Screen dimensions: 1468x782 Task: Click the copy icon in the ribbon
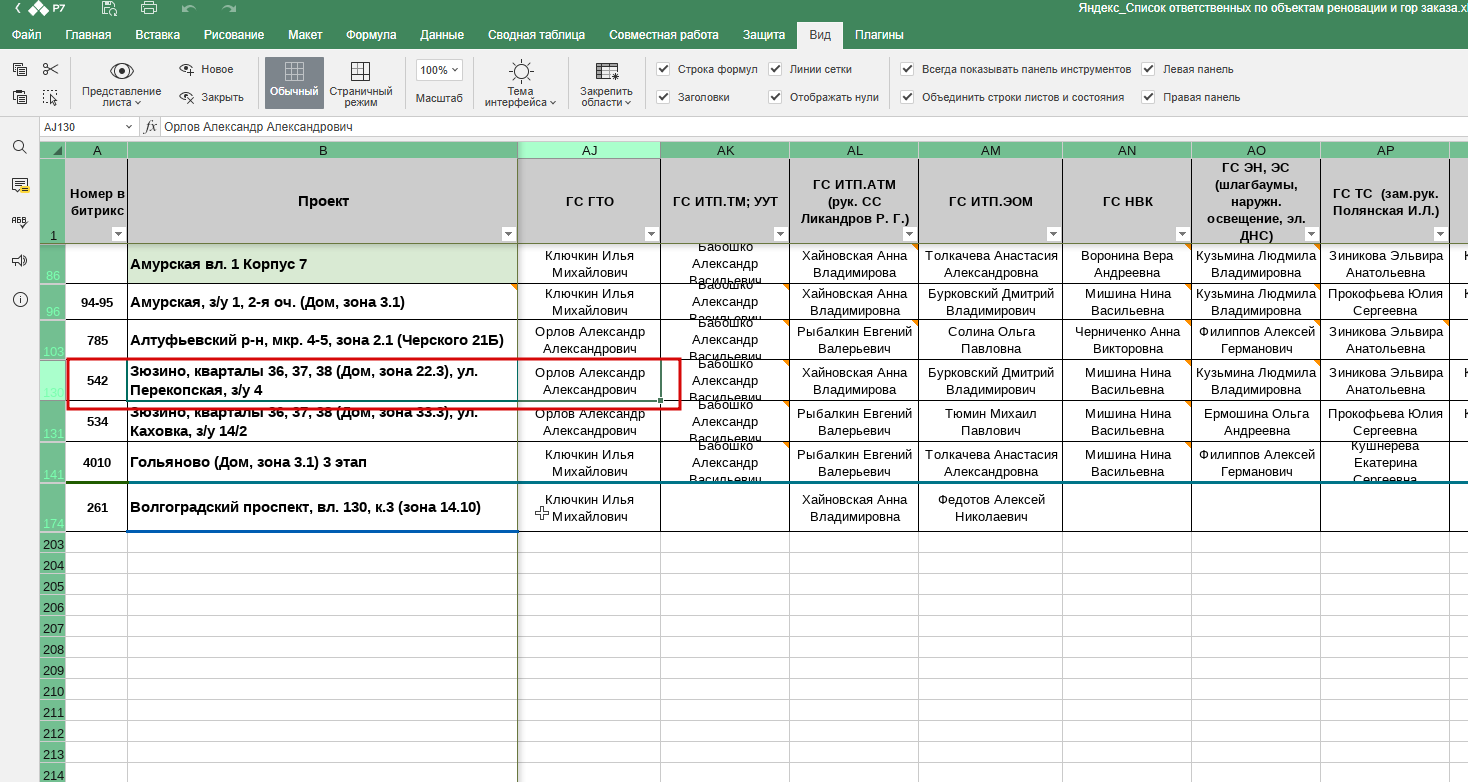tap(20, 69)
